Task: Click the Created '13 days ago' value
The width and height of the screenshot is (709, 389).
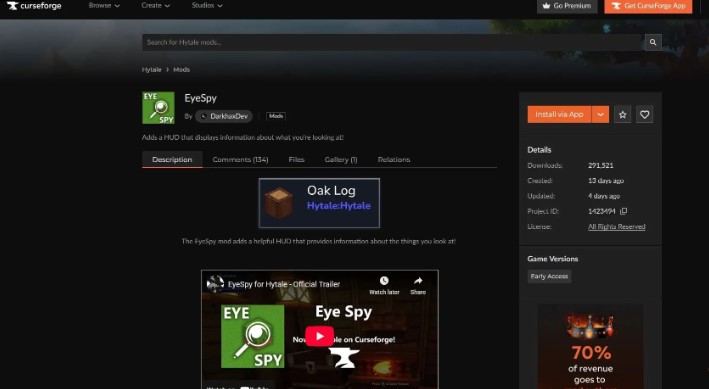Action: click(x=606, y=180)
